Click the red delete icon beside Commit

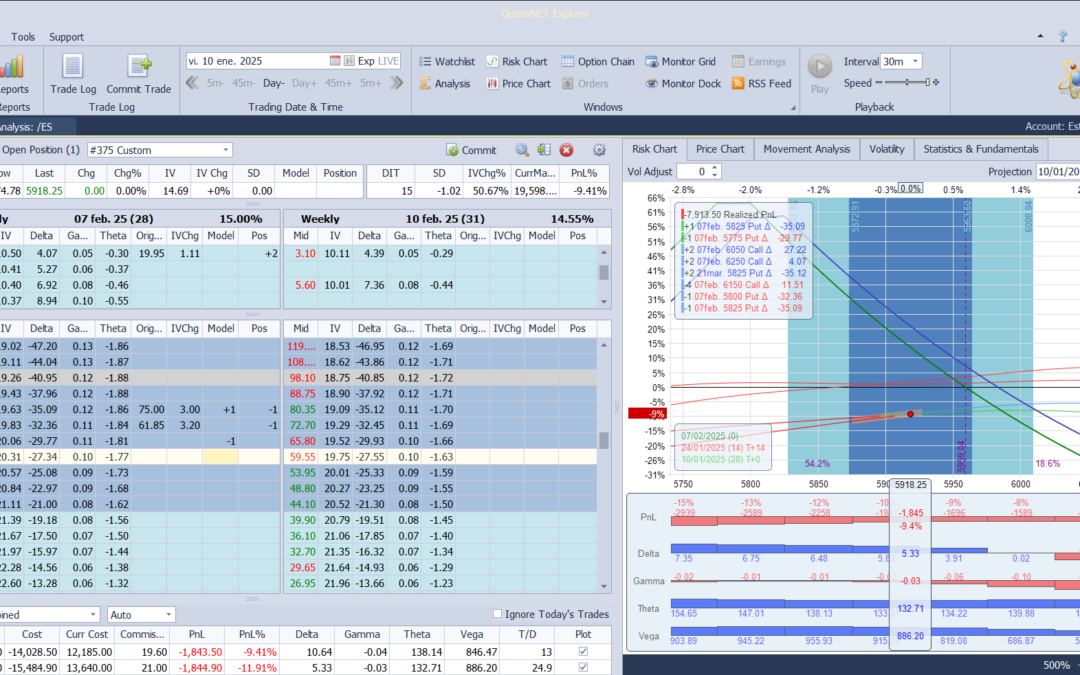coord(566,150)
